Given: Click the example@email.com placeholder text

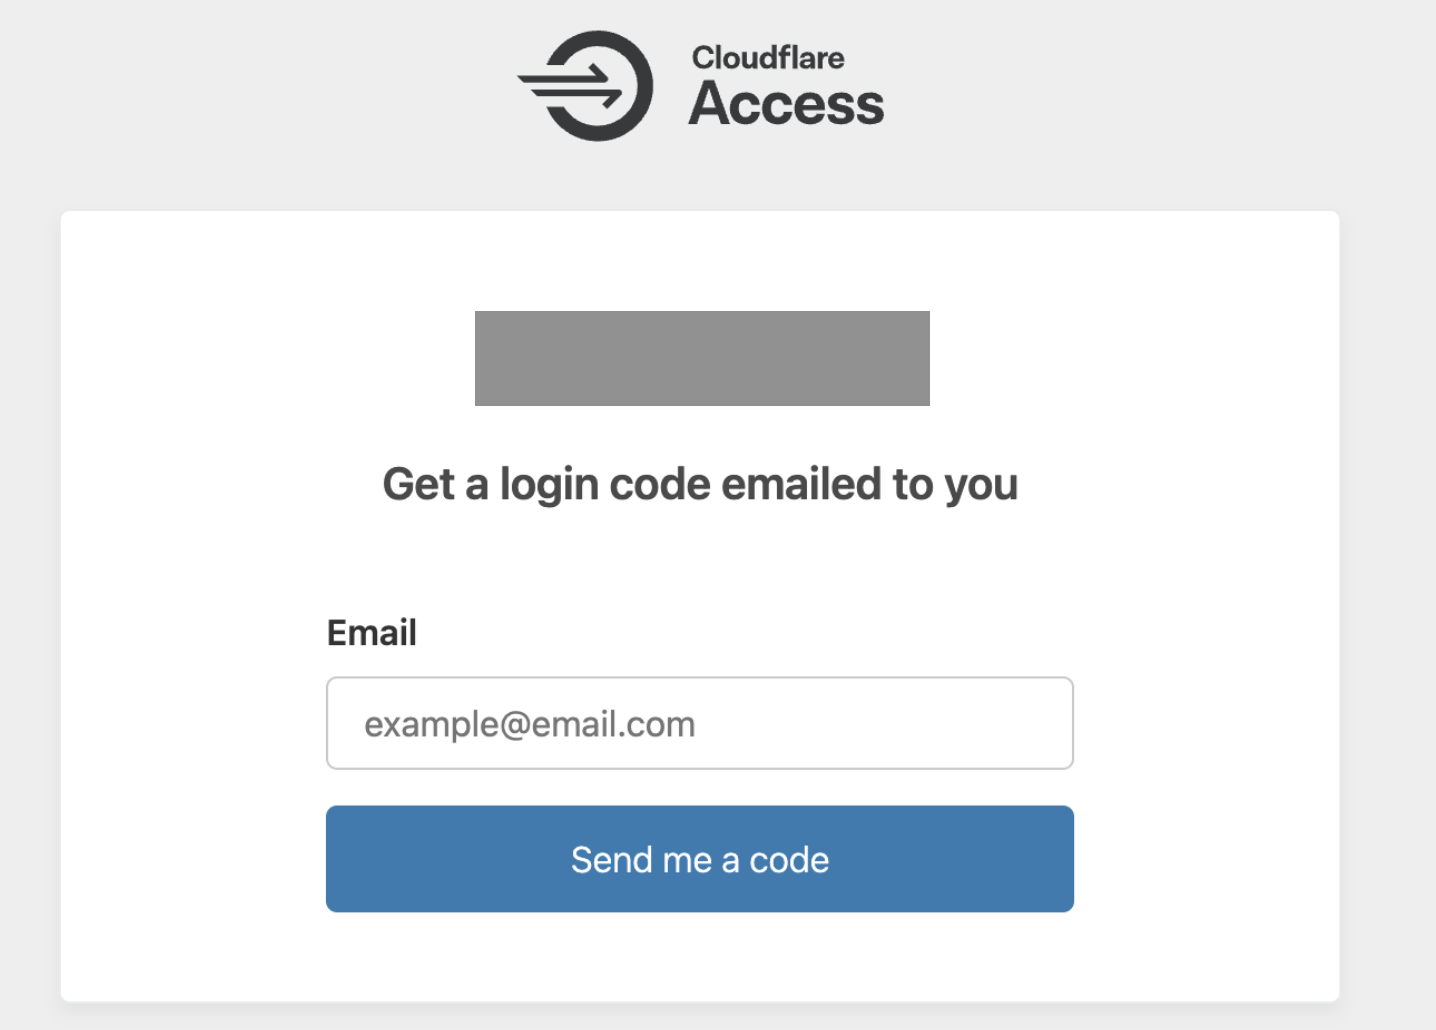Looking at the screenshot, I should click(529, 724).
